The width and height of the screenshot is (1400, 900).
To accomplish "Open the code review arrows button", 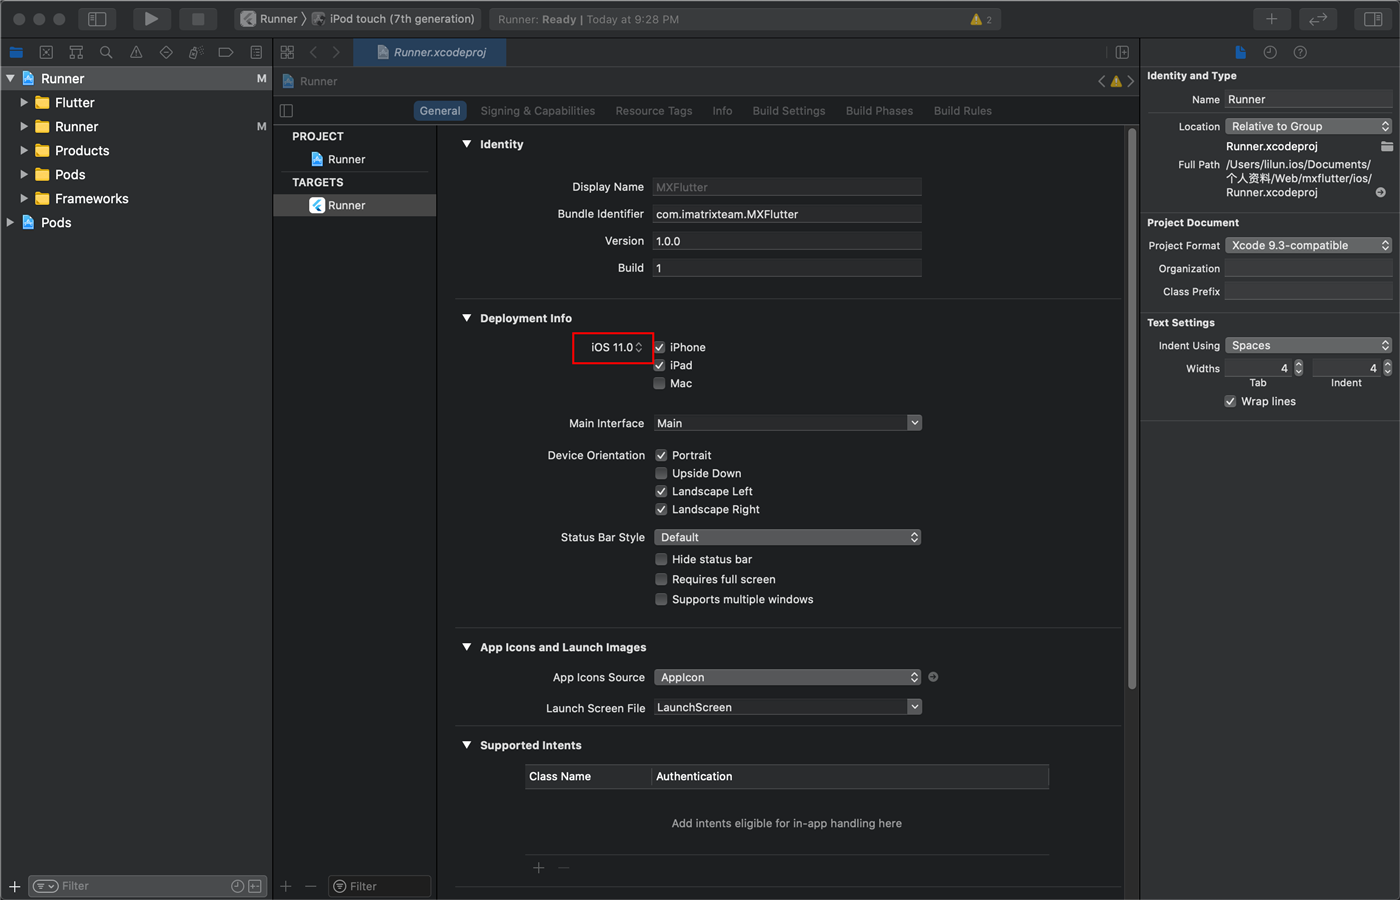I will [1318, 19].
